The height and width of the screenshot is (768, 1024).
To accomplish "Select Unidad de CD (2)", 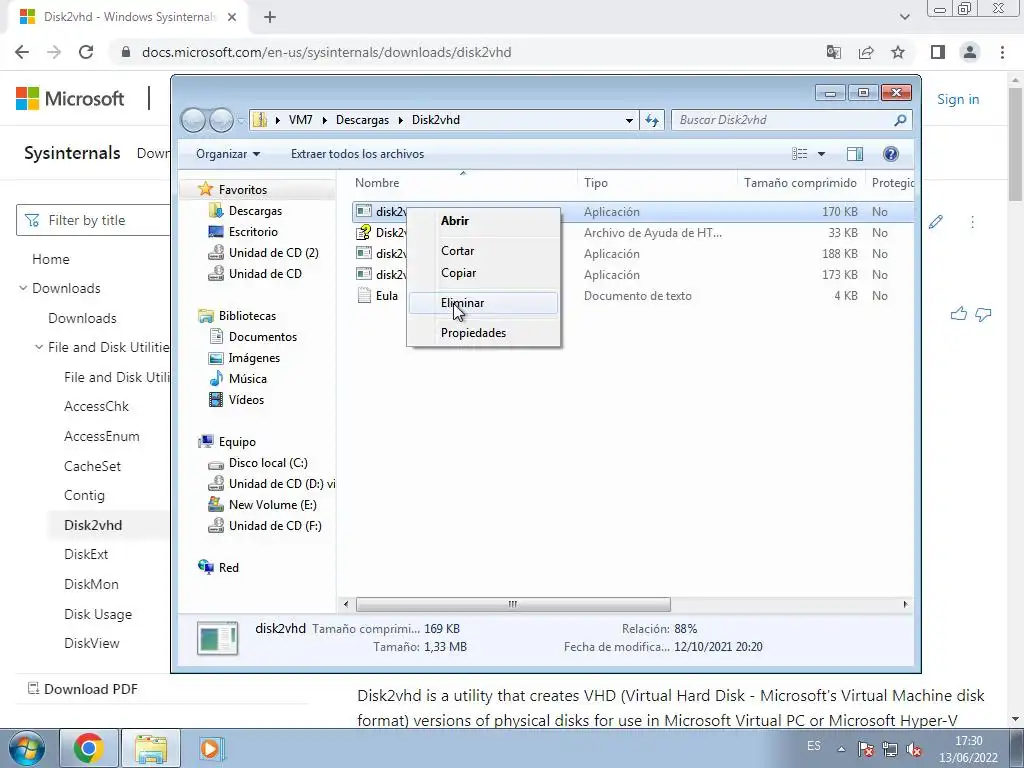I will coord(274,253).
